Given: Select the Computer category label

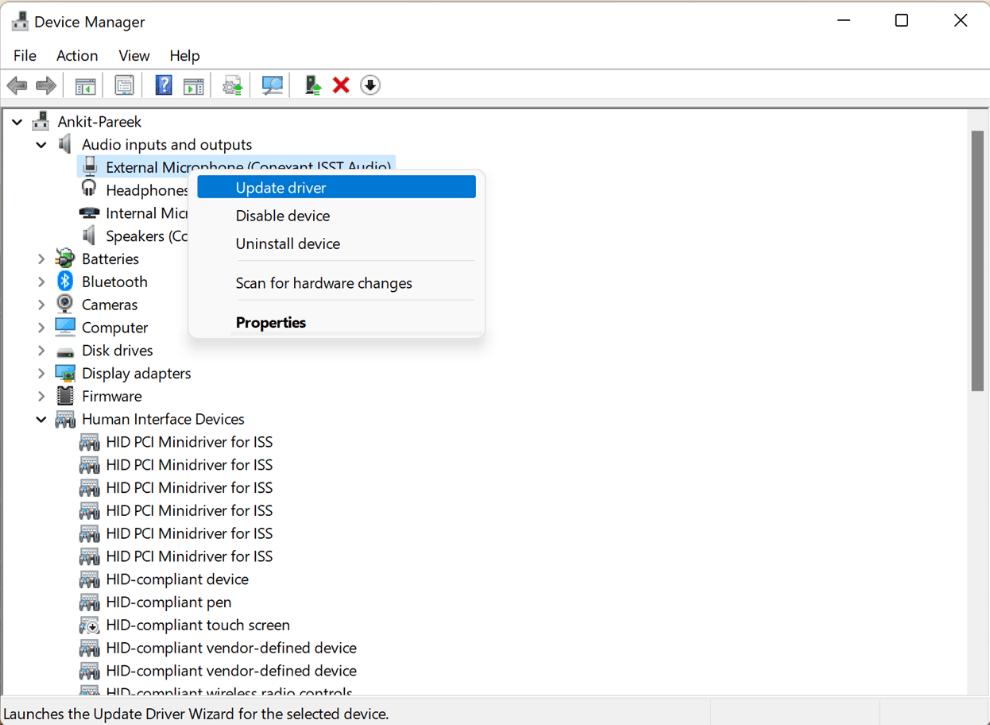Looking at the screenshot, I should (x=115, y=327).
